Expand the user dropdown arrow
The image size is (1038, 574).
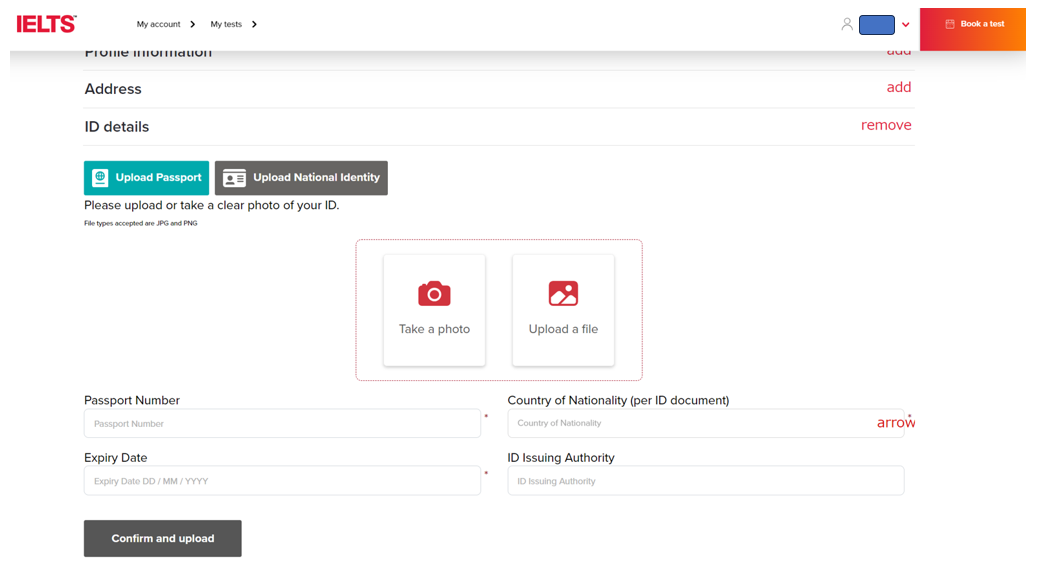tap(906, 25)
